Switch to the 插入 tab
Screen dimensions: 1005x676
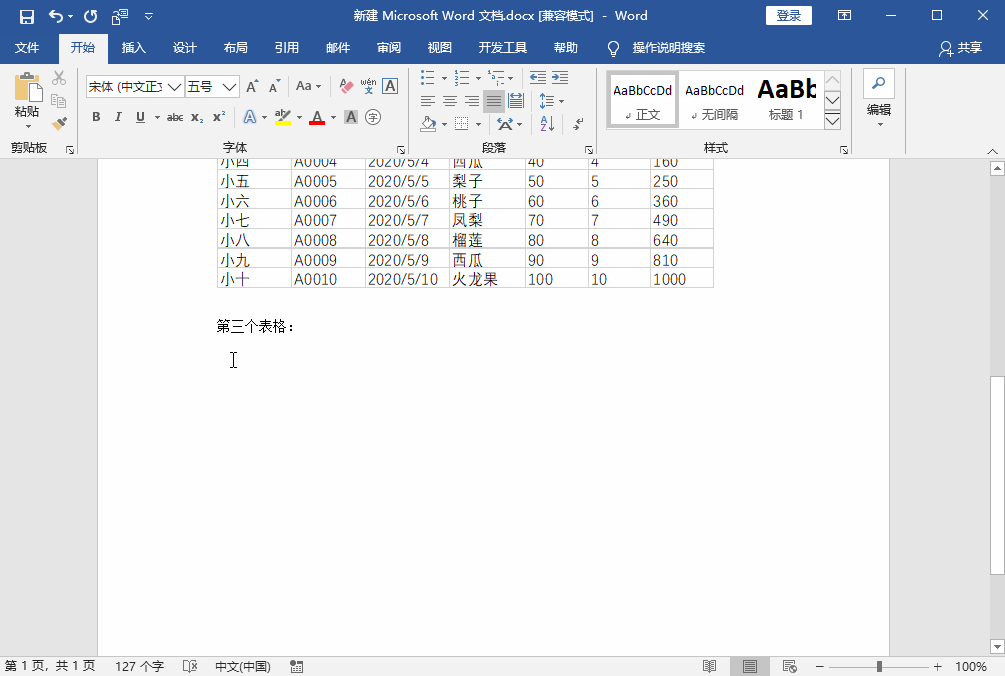tap(133, 48)
